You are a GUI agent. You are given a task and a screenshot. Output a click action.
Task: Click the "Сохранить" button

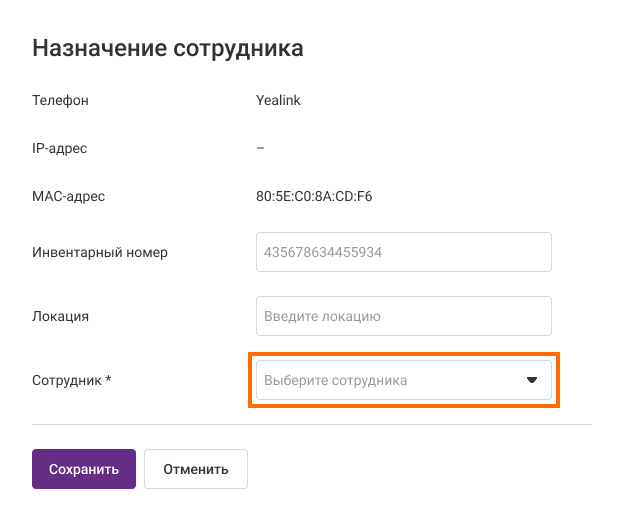(84, 468)
